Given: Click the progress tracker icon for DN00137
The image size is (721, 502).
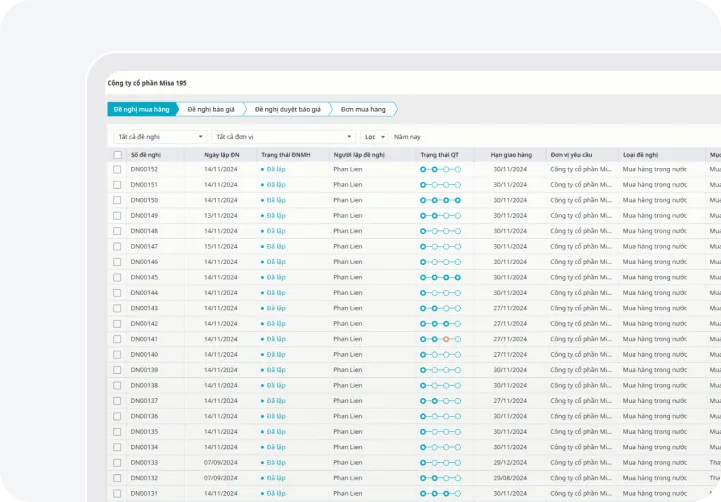Looking at the screenshot, I should tap(440, 401).
